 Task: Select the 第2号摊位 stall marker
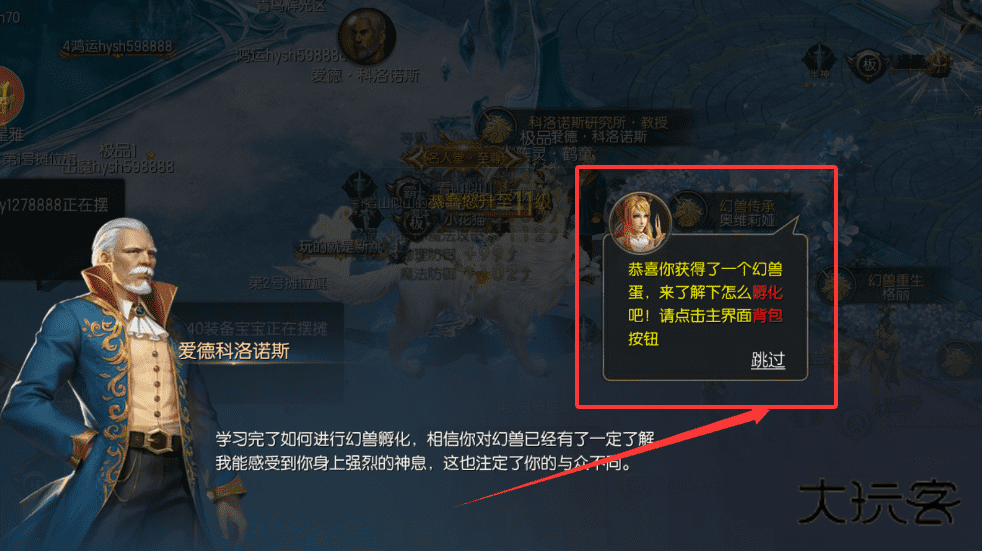pos(287,283)
